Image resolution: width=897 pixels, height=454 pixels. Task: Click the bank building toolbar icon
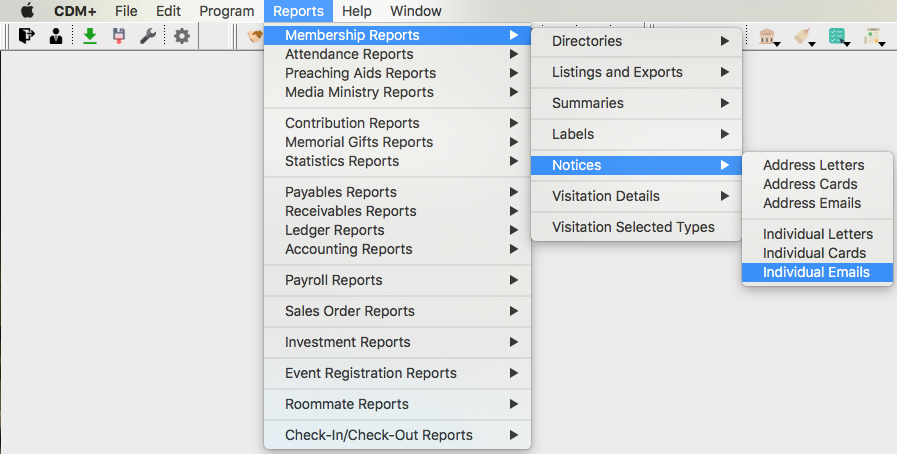tap(768, 37)
